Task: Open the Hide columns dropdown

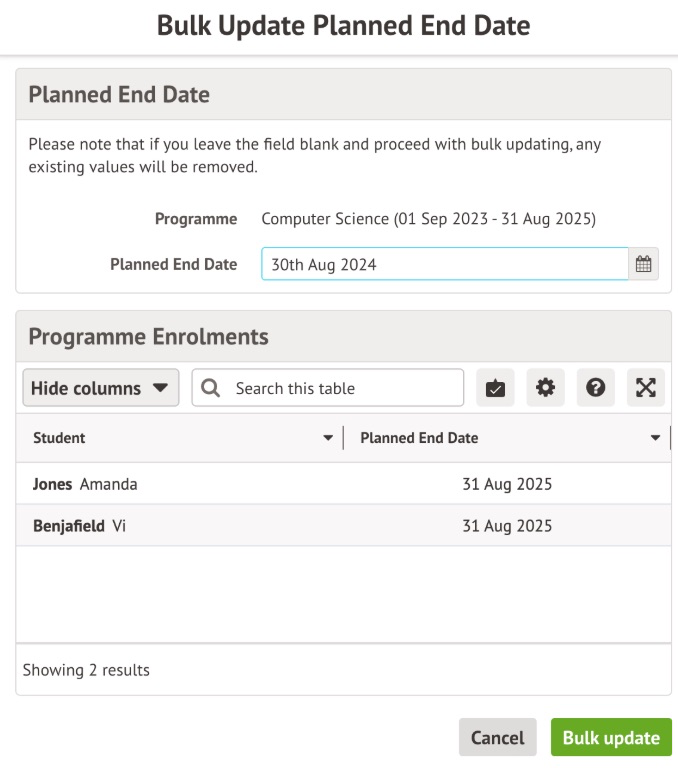Action: pos(100,388)
